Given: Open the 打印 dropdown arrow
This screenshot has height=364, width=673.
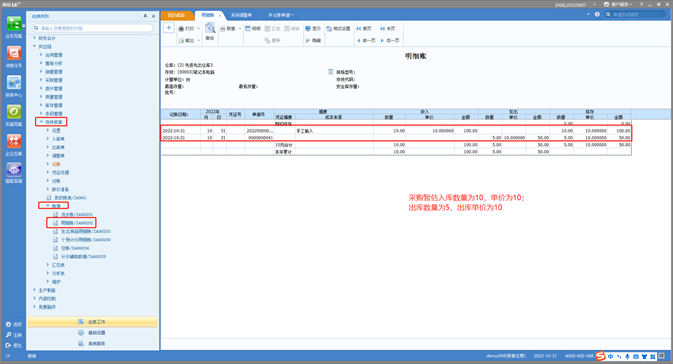Looking at the screenshot, I should point(198,28).
